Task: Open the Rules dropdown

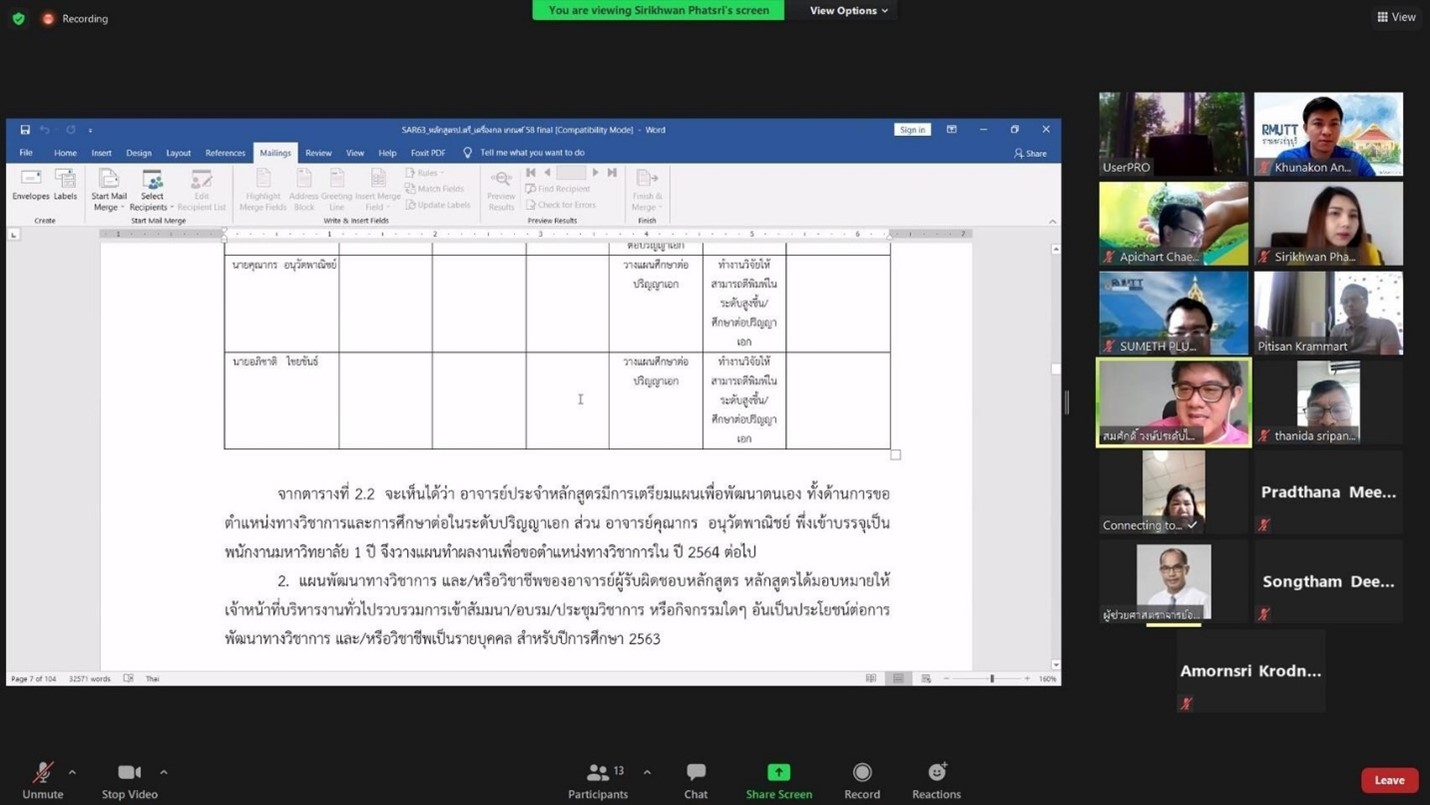Action: click(426, 173)
